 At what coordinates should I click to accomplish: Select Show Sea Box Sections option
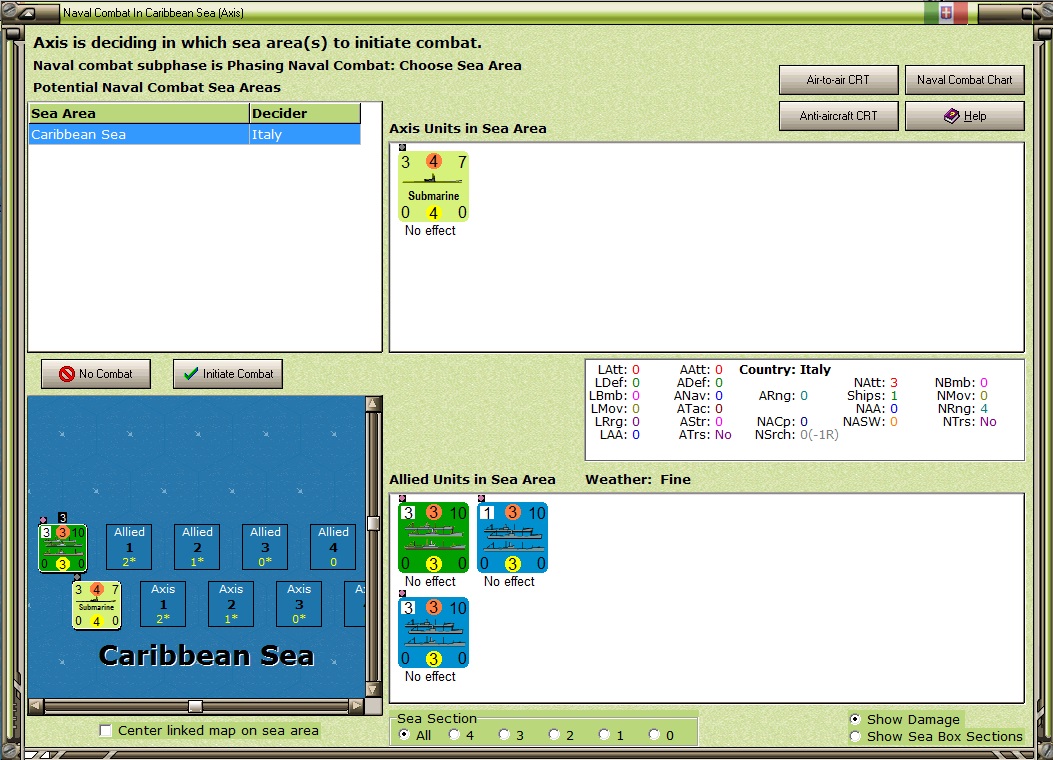tap(855, 737)
